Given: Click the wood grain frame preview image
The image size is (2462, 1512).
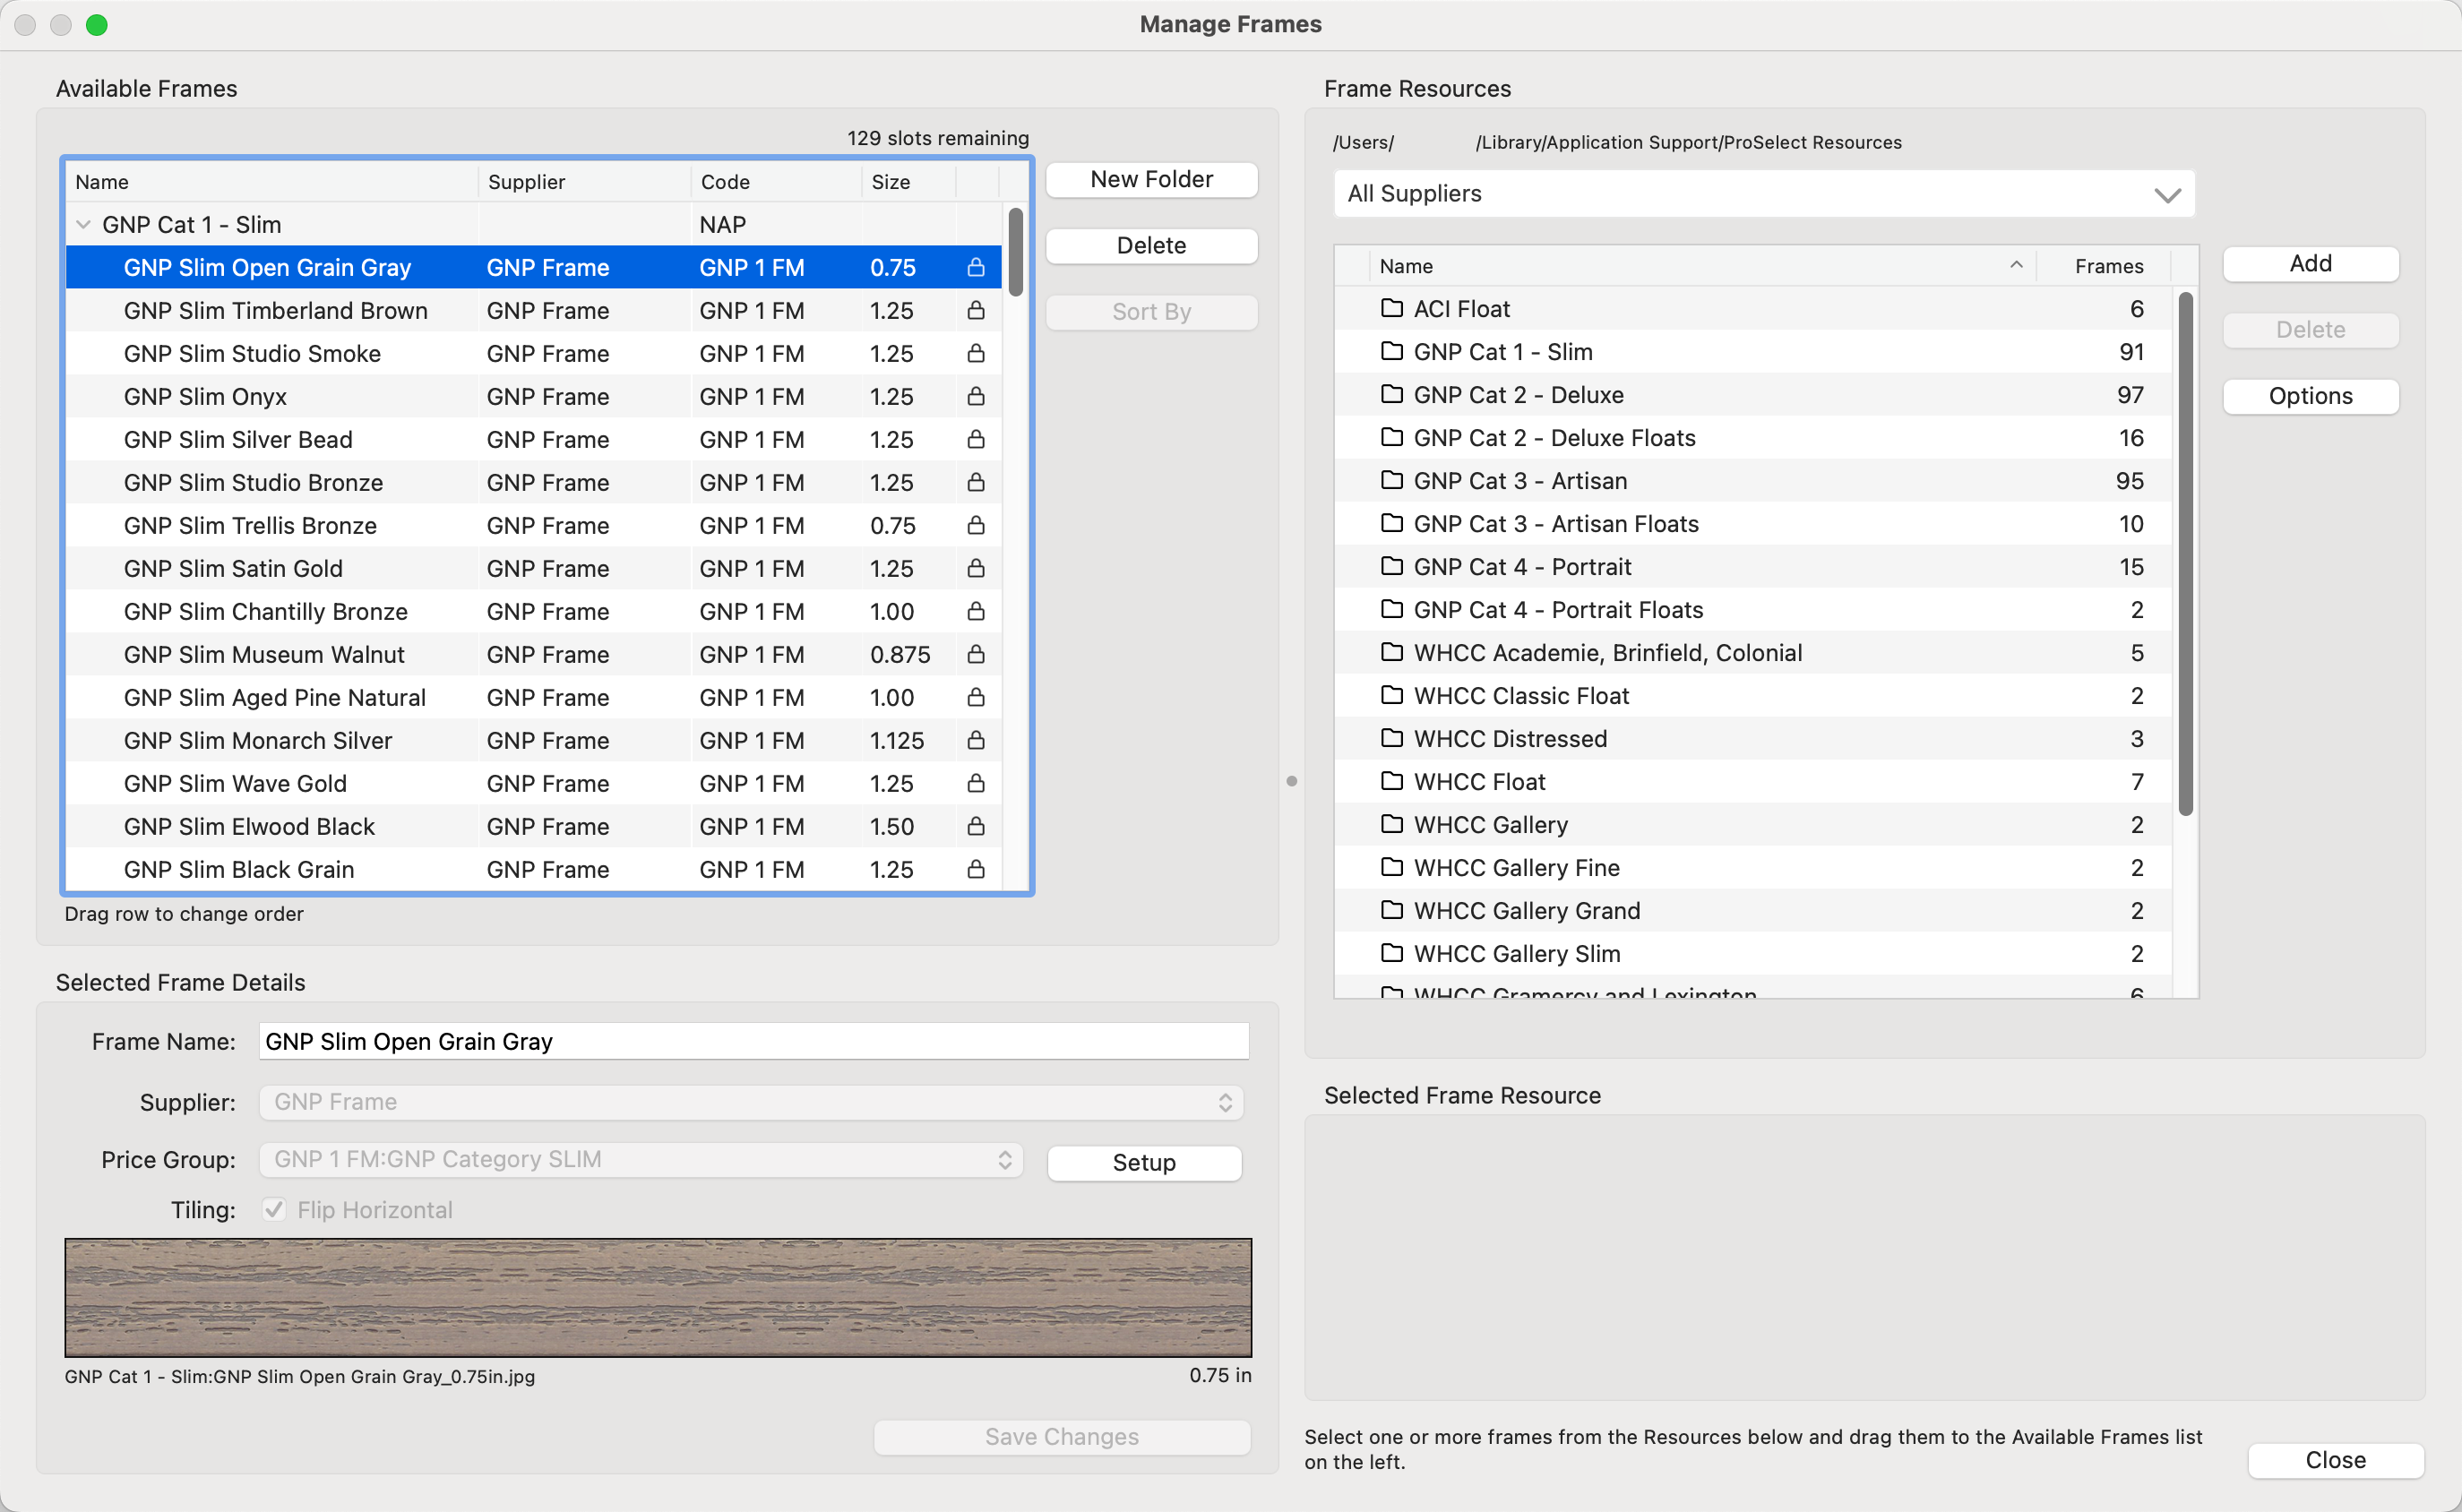Looking at the screenshot, I should click(x=658, y=1297).
